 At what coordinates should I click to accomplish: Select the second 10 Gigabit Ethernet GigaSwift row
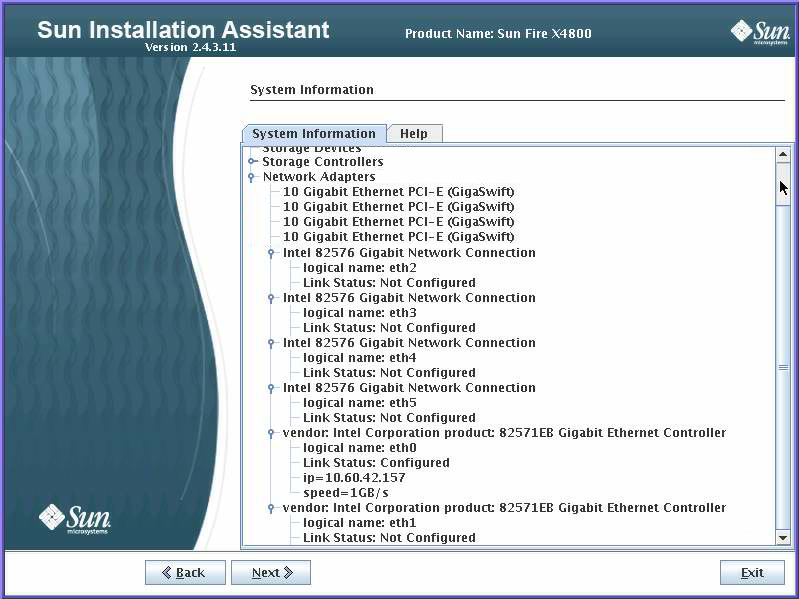coord(398,207)
